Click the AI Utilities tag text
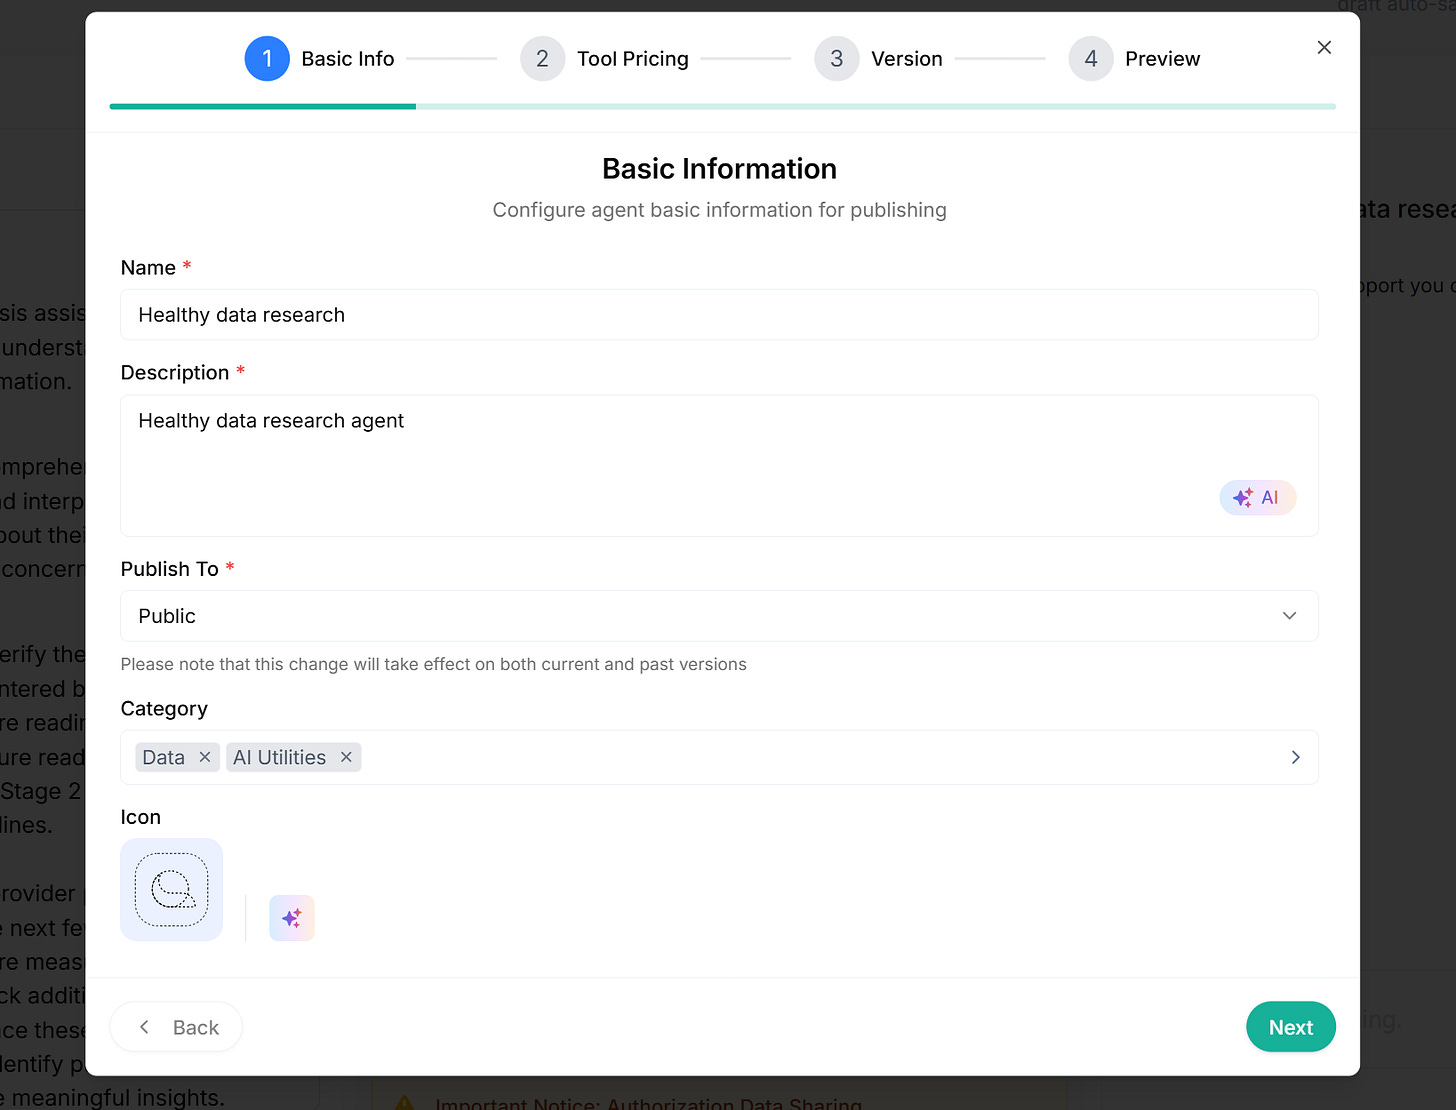 279,757
